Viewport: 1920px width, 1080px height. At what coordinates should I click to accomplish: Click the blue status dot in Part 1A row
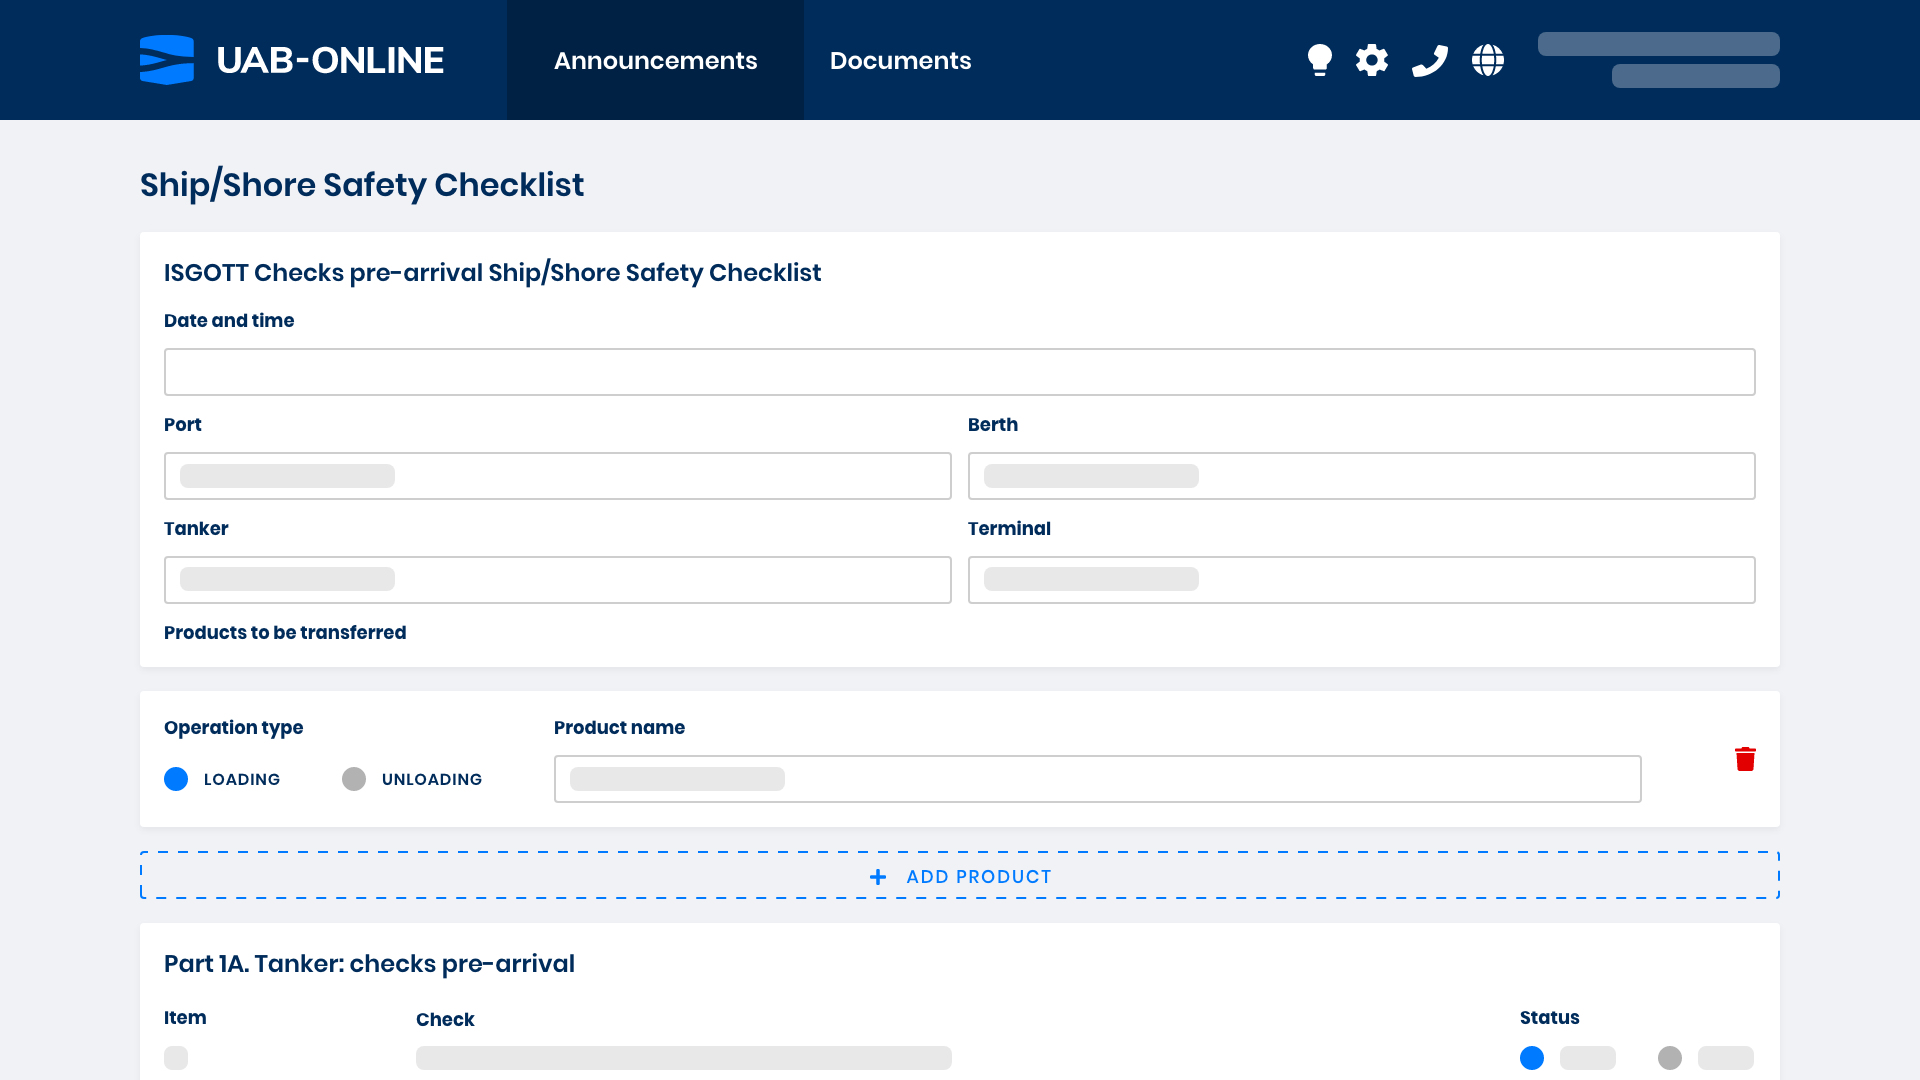(x=1531, y=1057)
